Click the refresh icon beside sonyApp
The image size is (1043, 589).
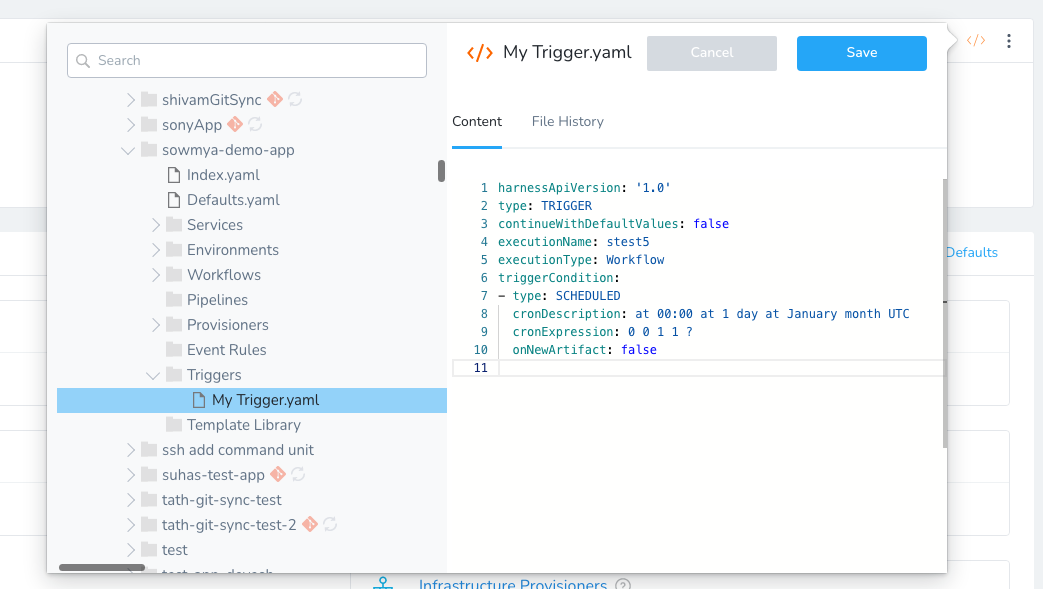point(255,124)
